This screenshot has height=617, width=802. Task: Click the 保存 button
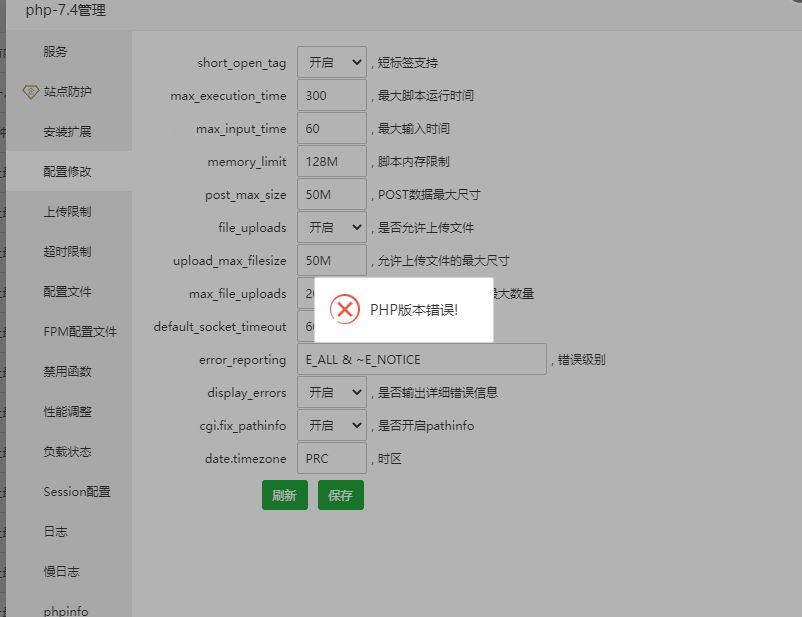point(341,495)
